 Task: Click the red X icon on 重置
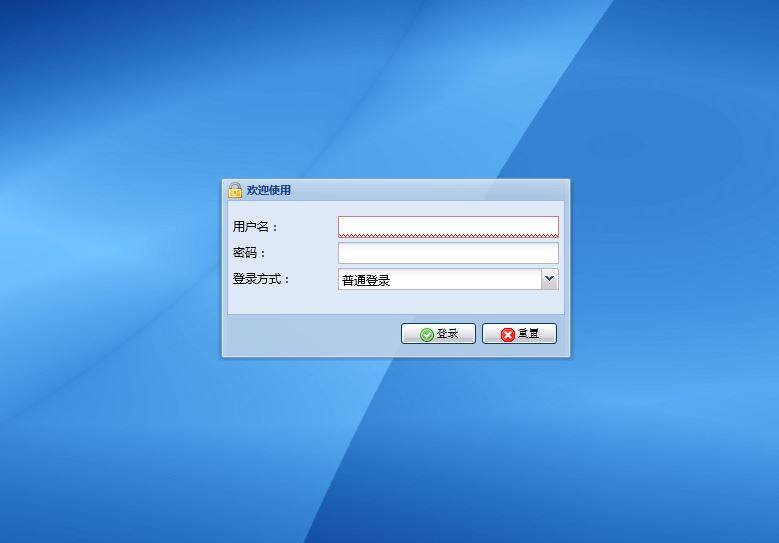508,334
